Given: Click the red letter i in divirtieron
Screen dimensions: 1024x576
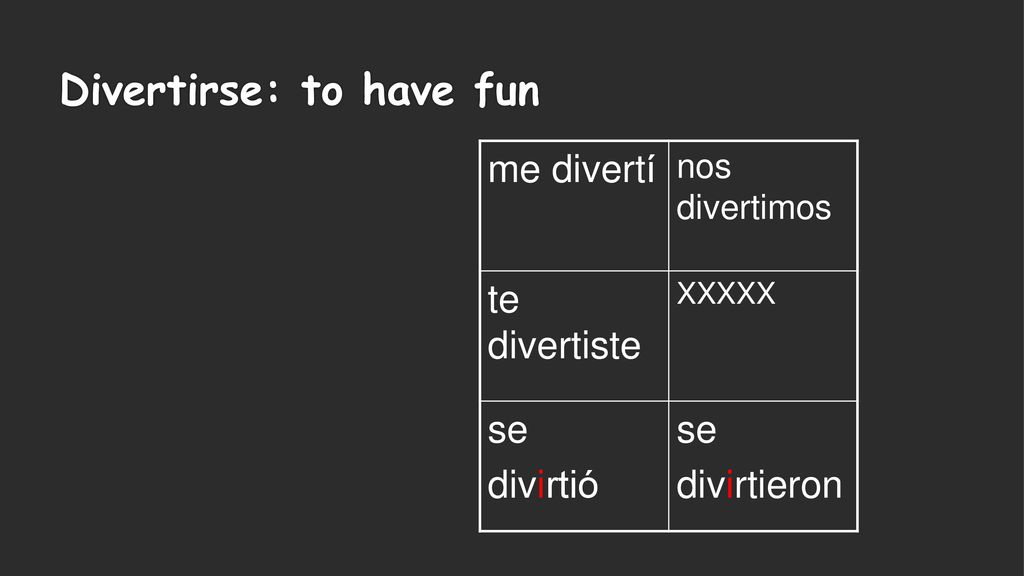Looking at the screenshot, I should 729,485.
